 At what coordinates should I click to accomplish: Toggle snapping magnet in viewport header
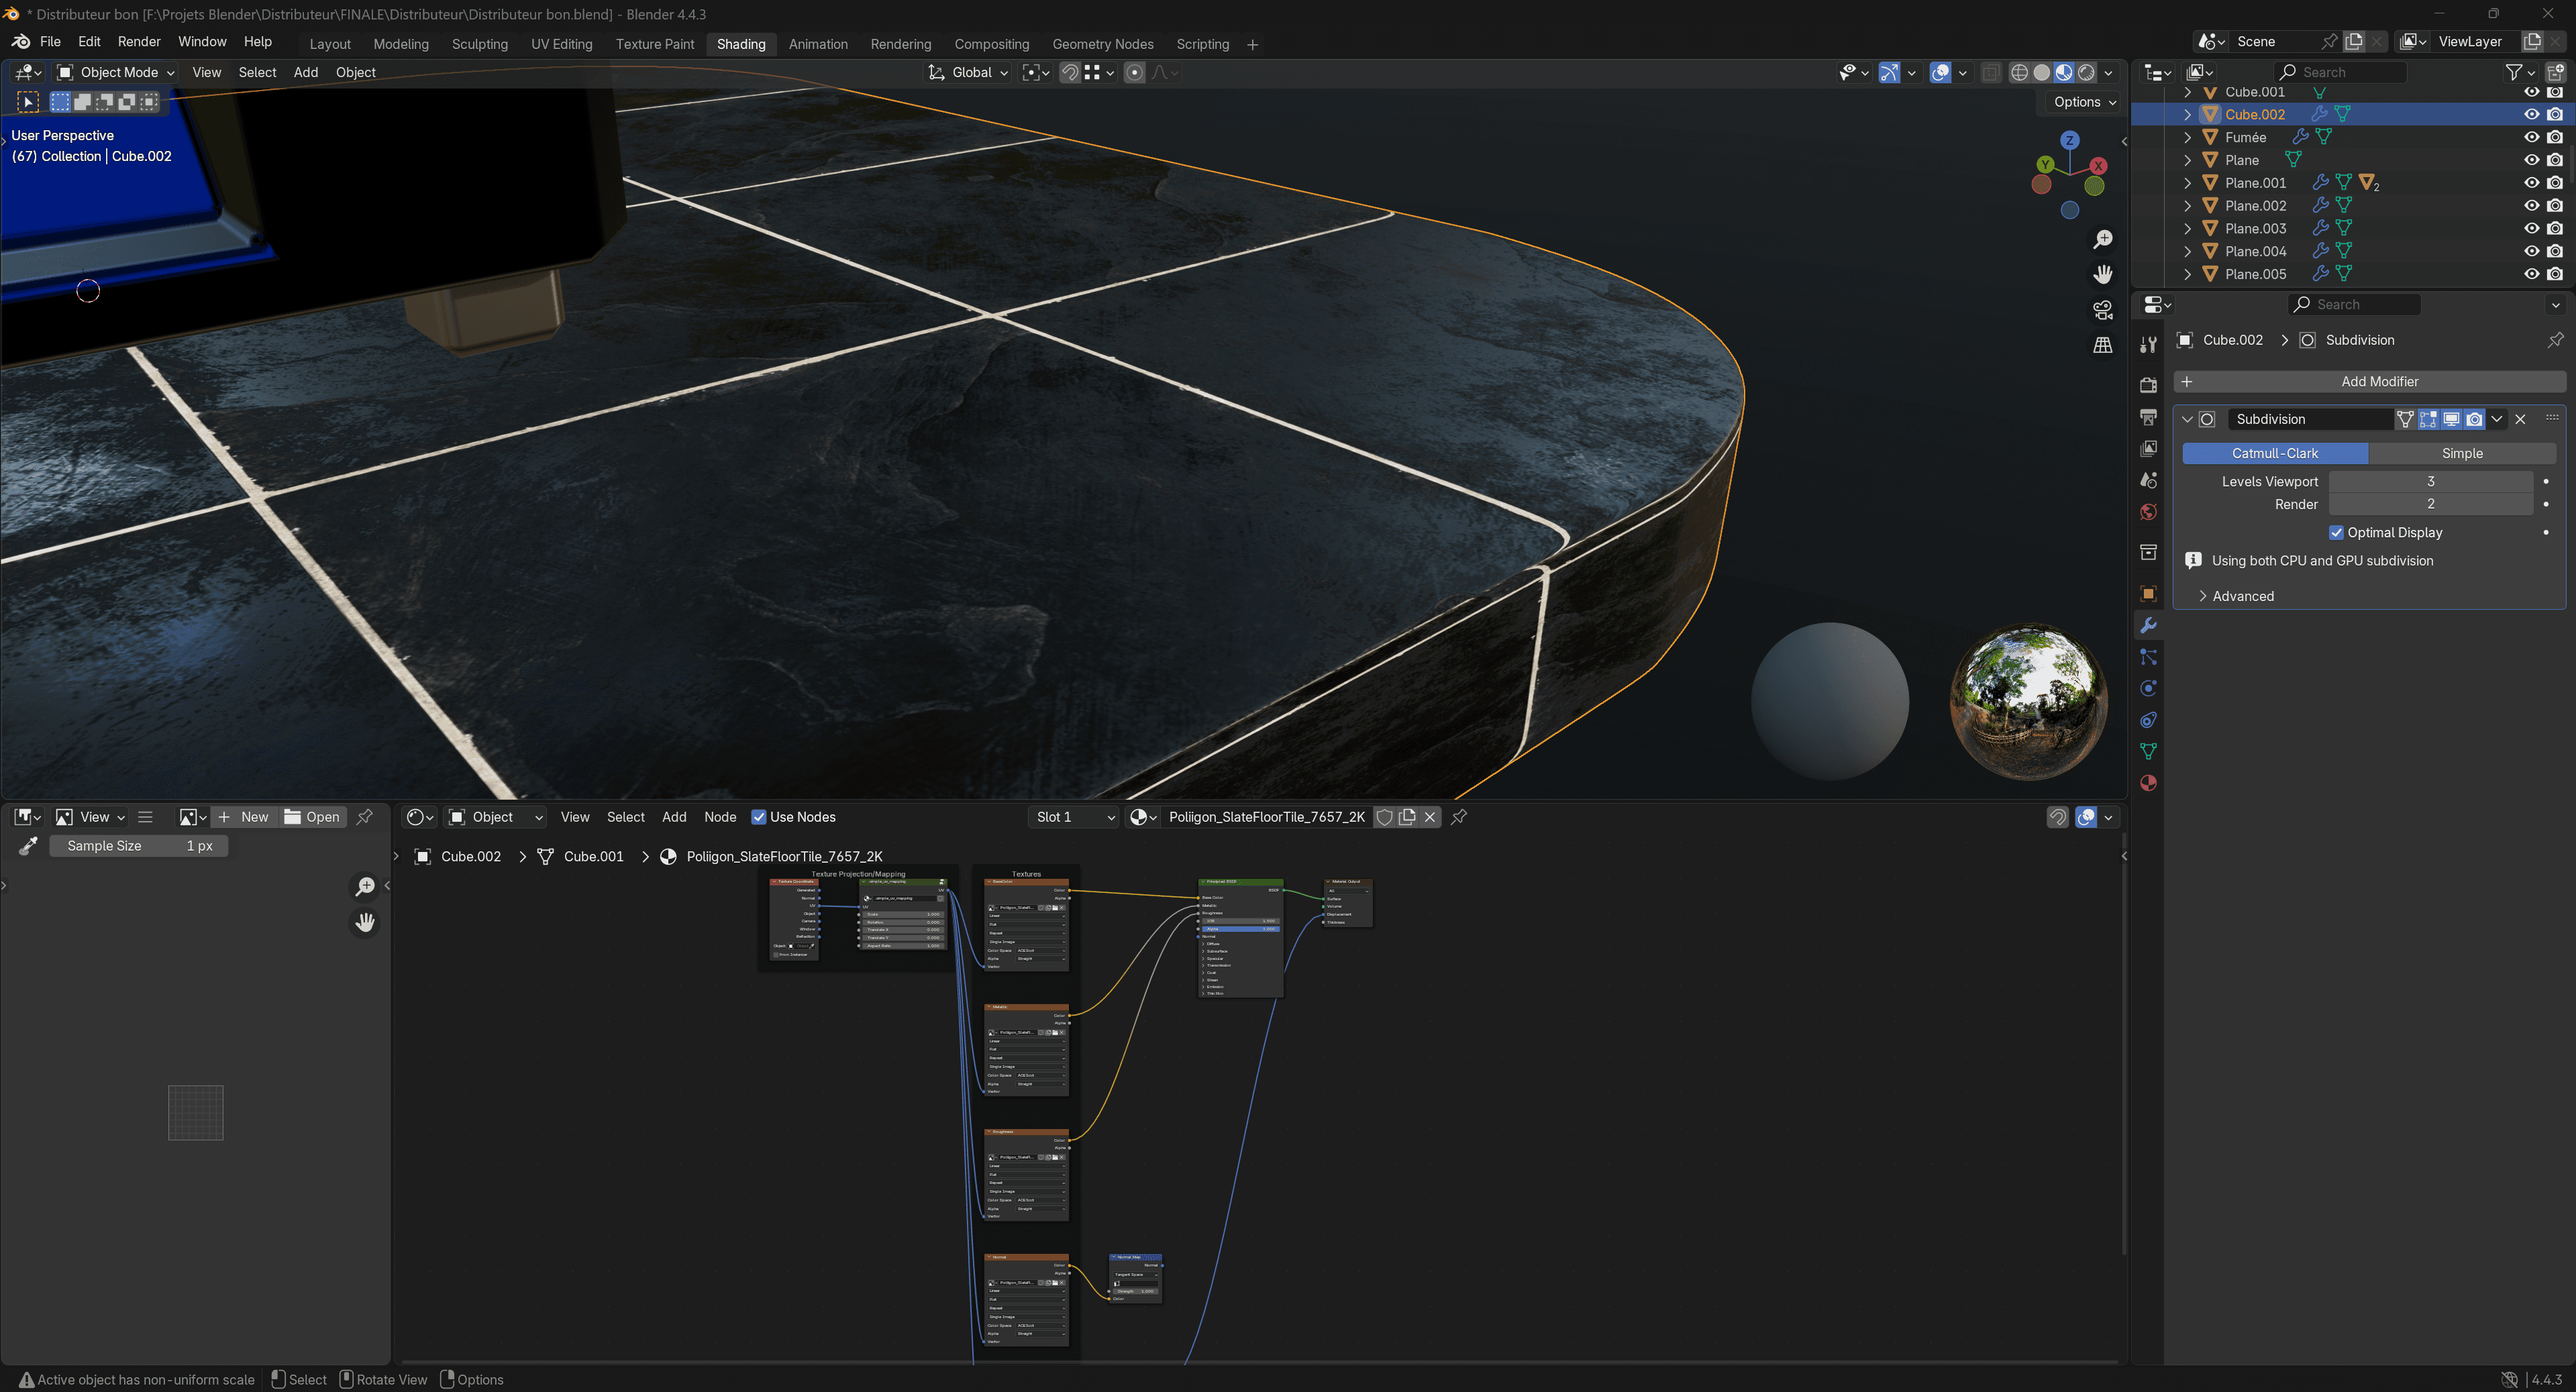(x=1069, y=72)
